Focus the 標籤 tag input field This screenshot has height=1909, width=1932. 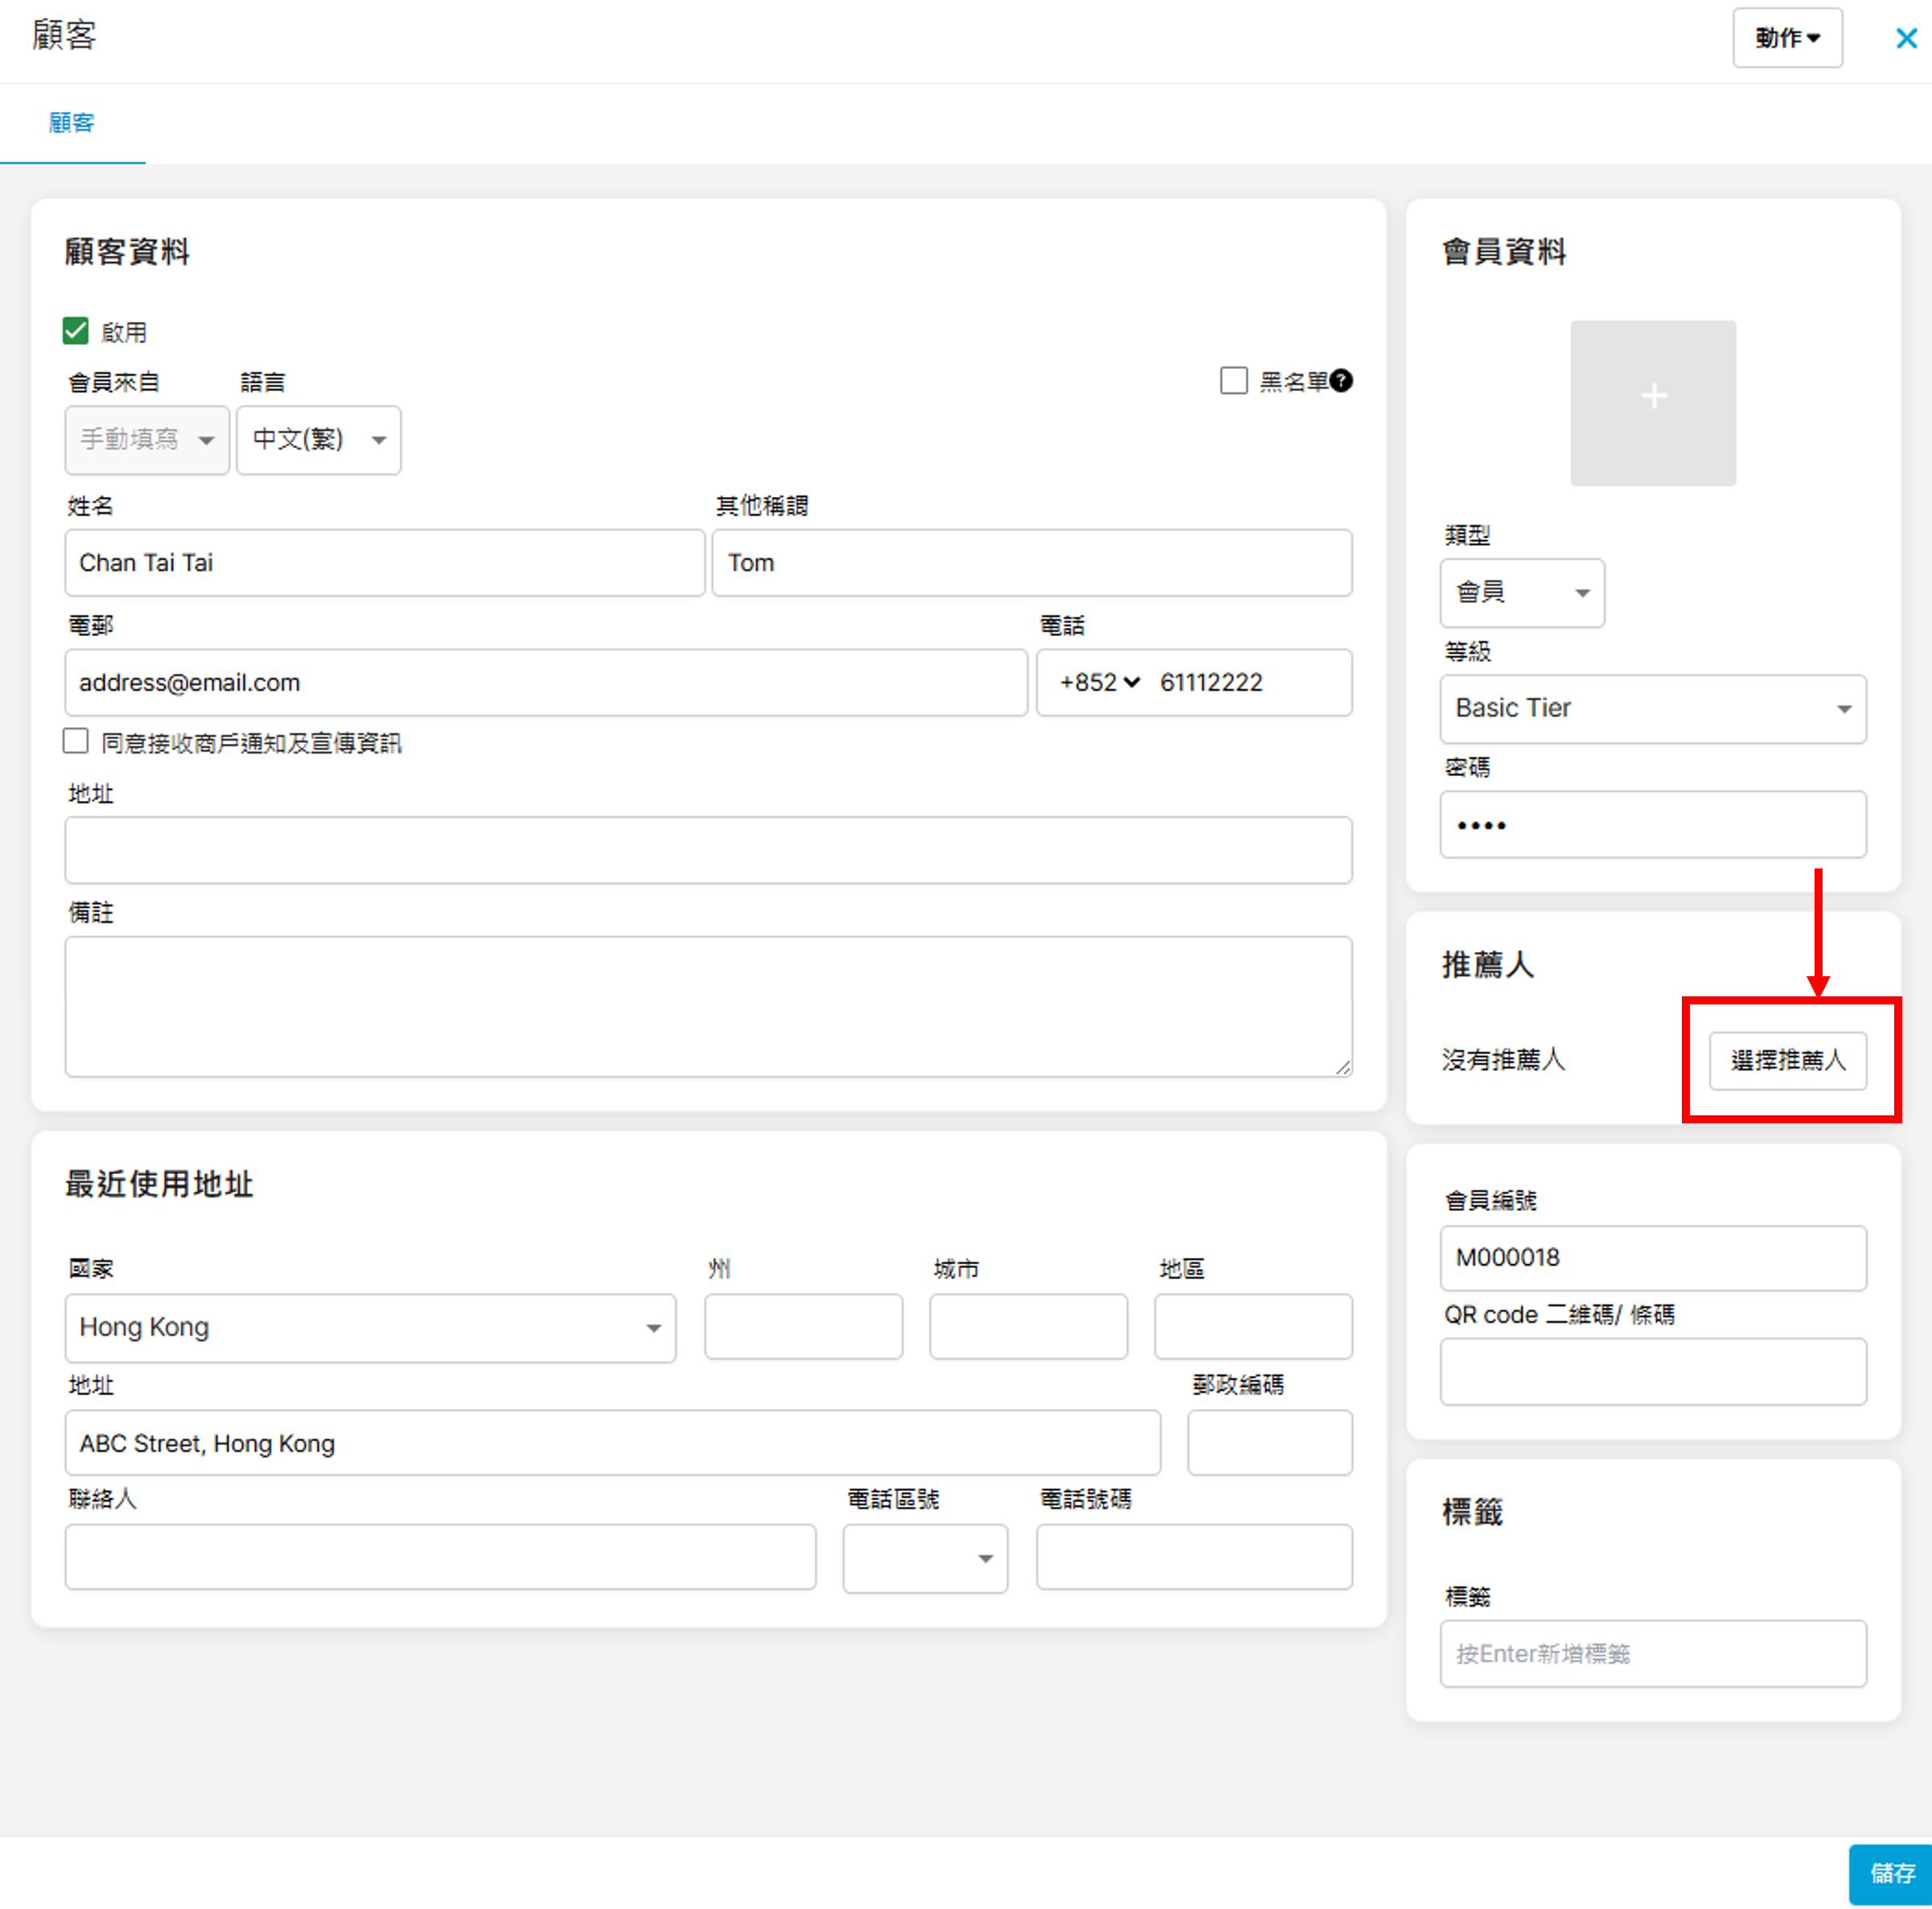tap(1652, 1654)
